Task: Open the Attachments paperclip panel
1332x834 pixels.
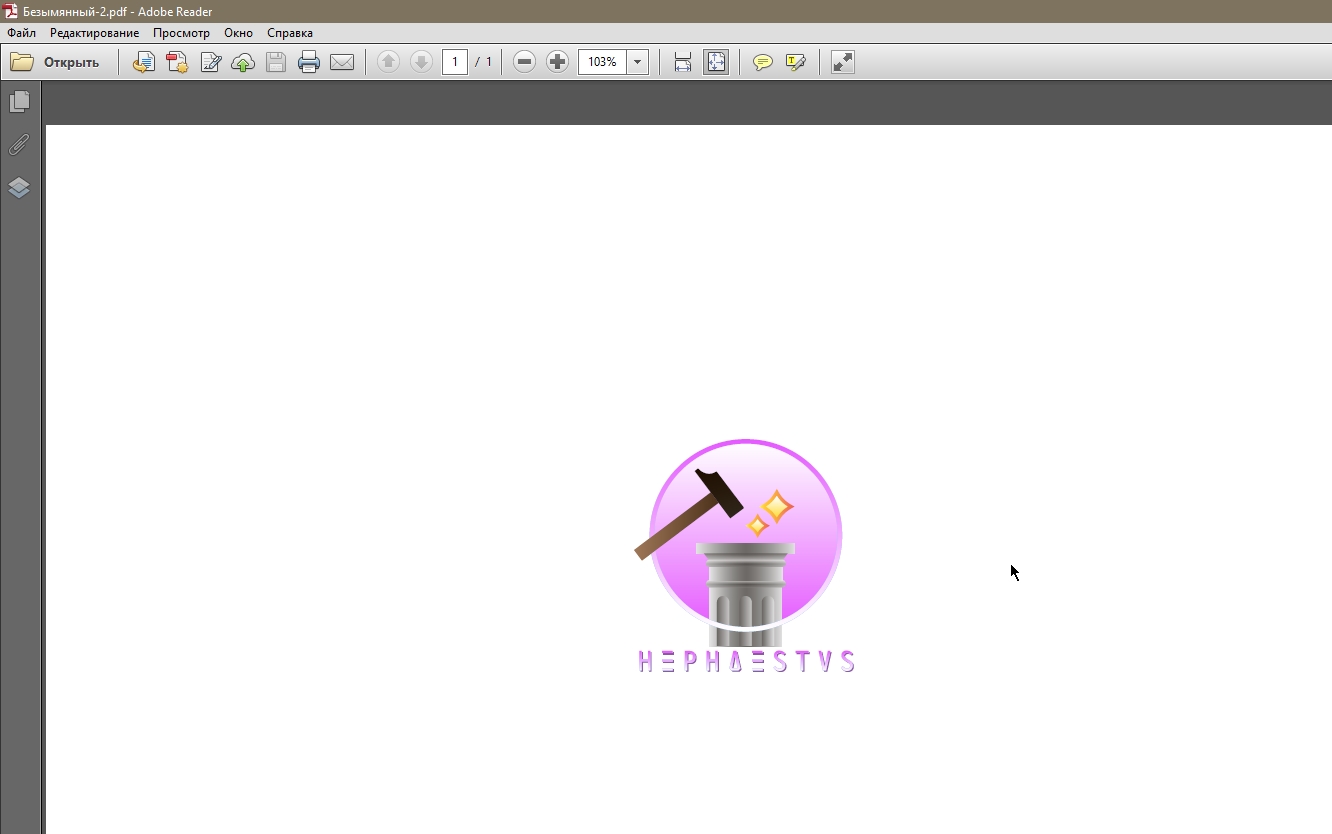Action: coord(19,145)
